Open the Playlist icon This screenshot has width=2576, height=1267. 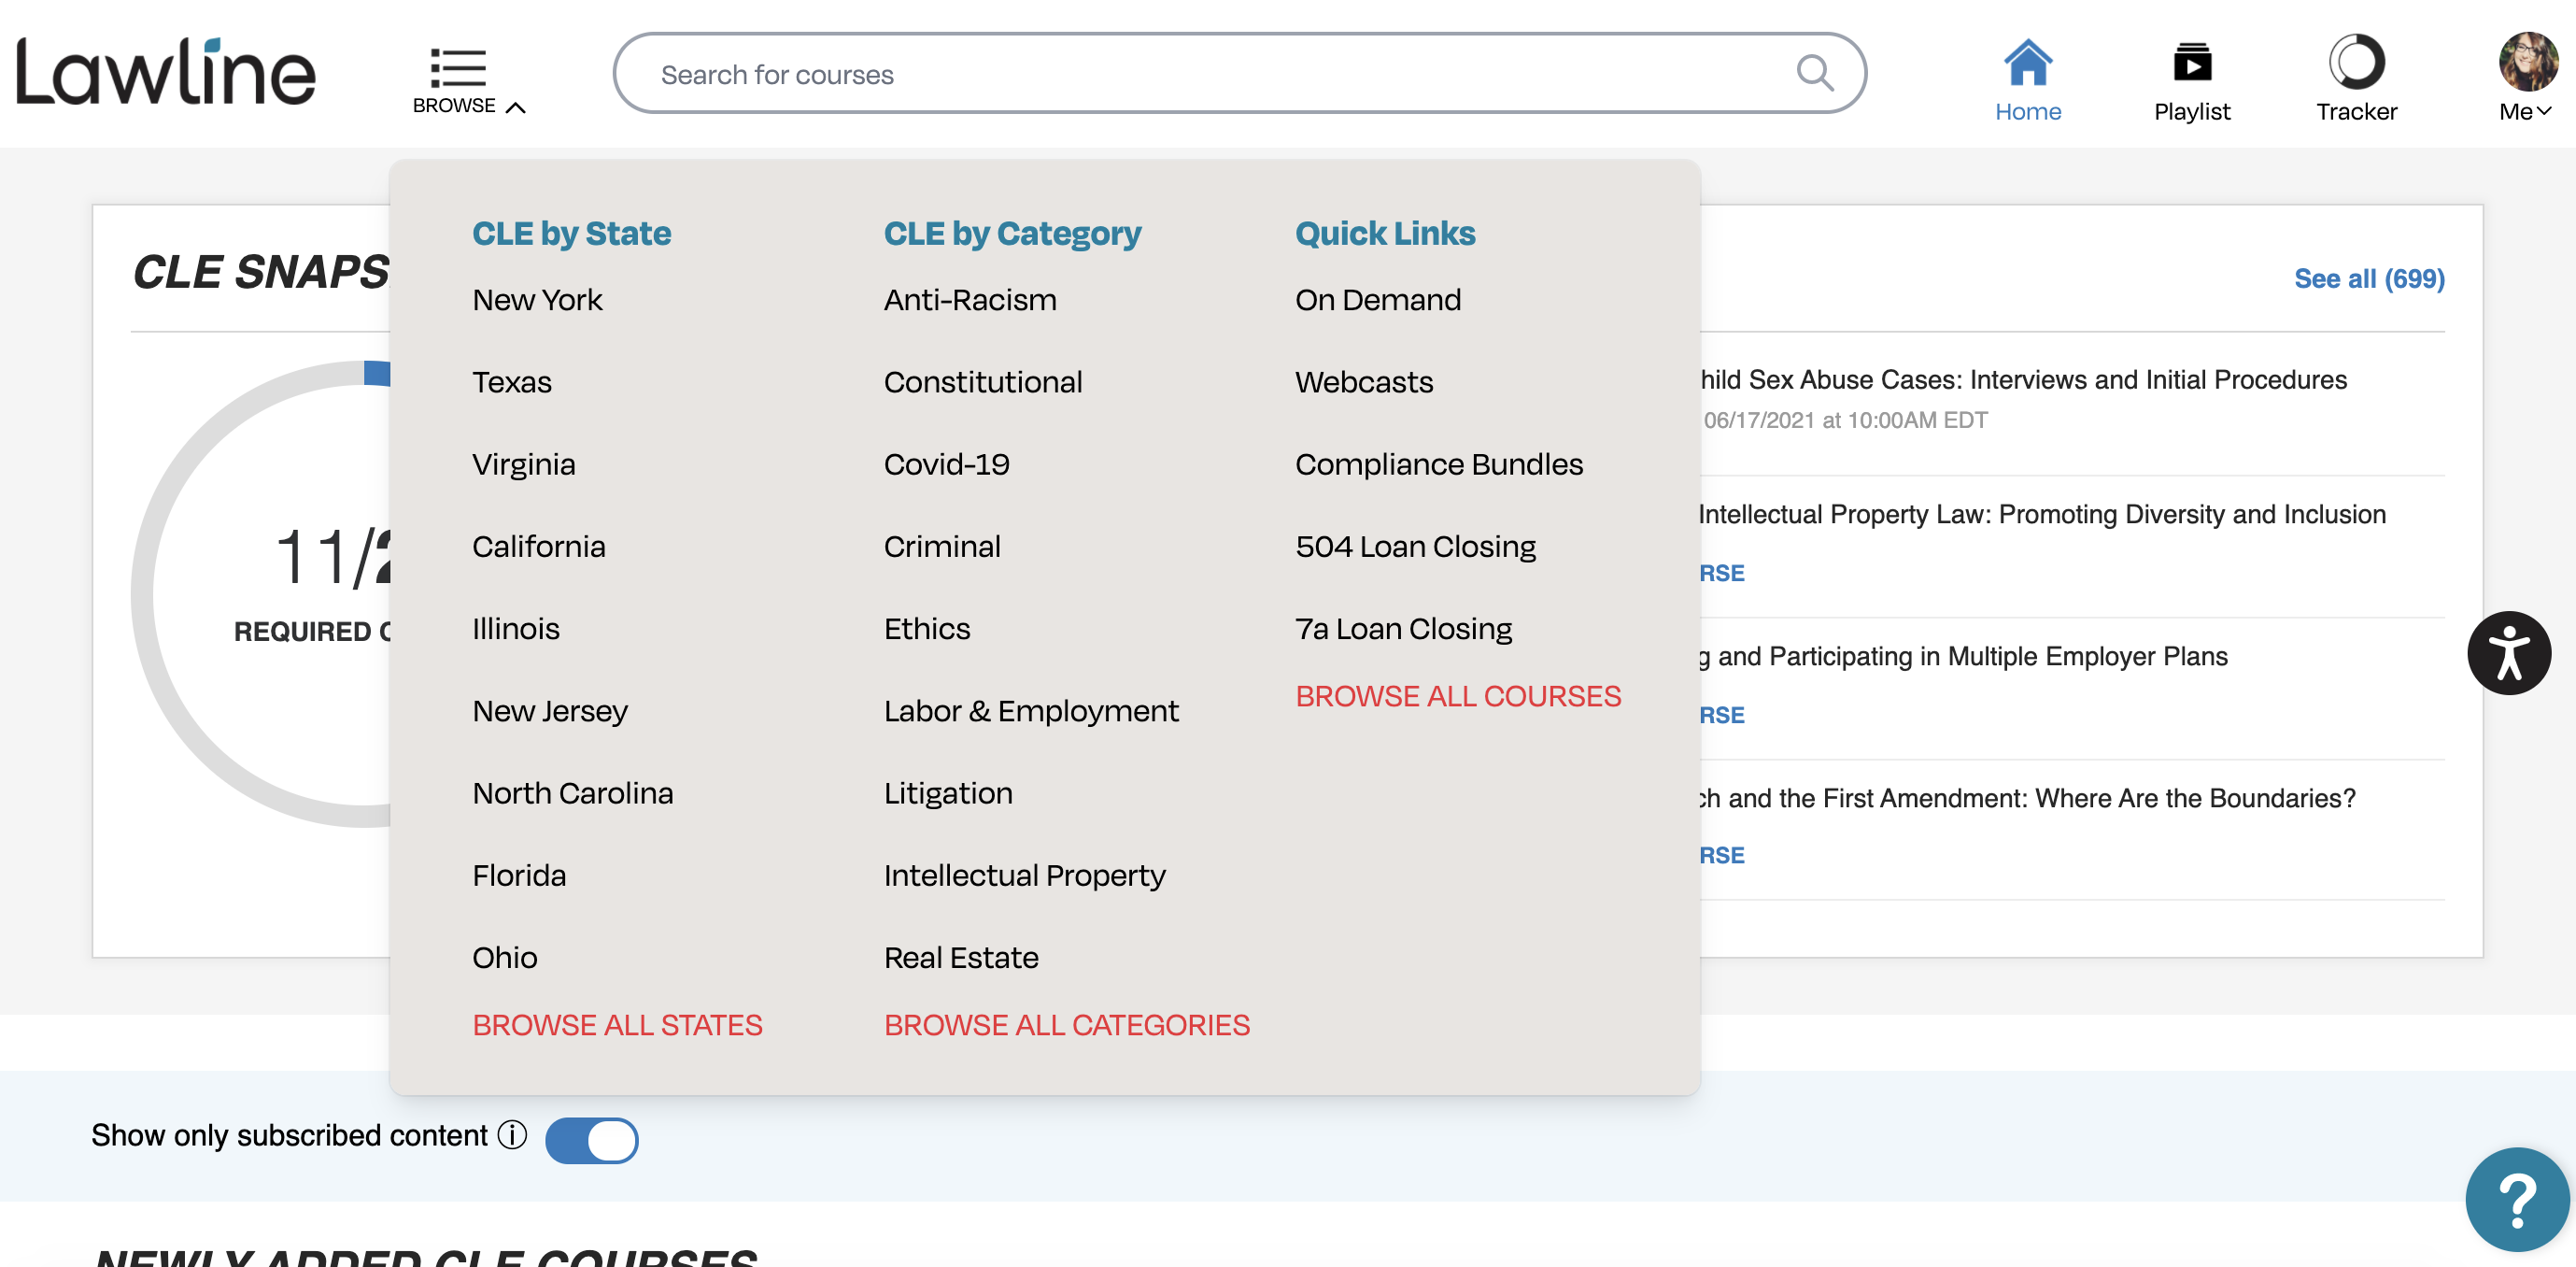(2192, 62)
